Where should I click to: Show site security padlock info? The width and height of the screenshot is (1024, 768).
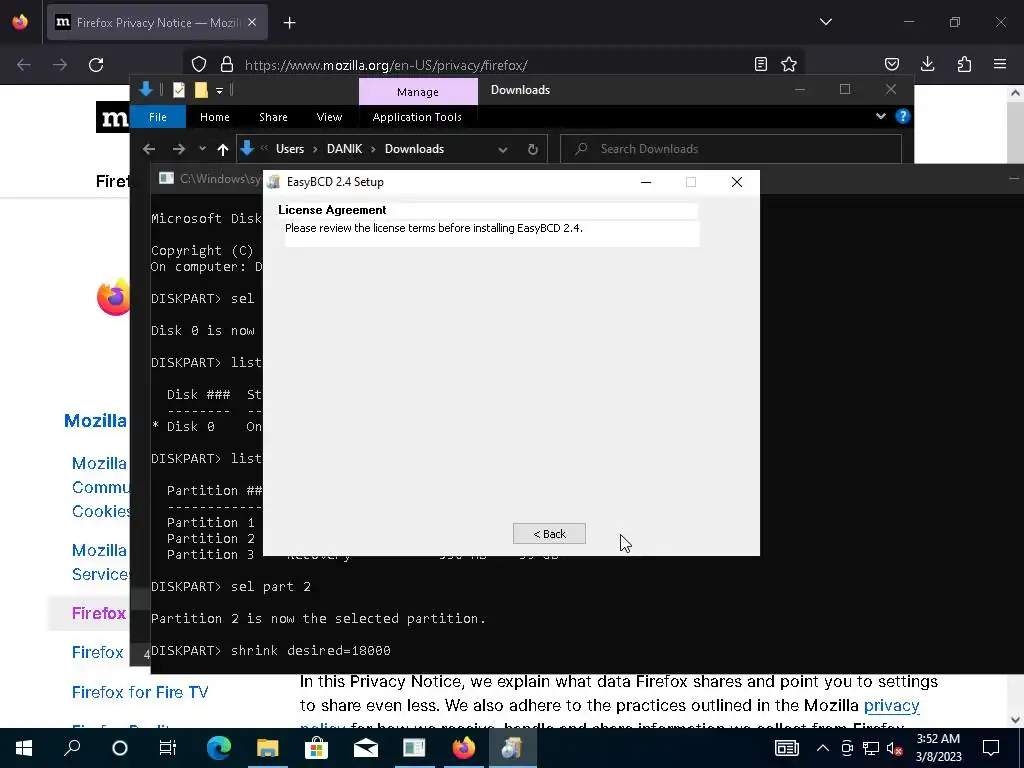point(227,65)
